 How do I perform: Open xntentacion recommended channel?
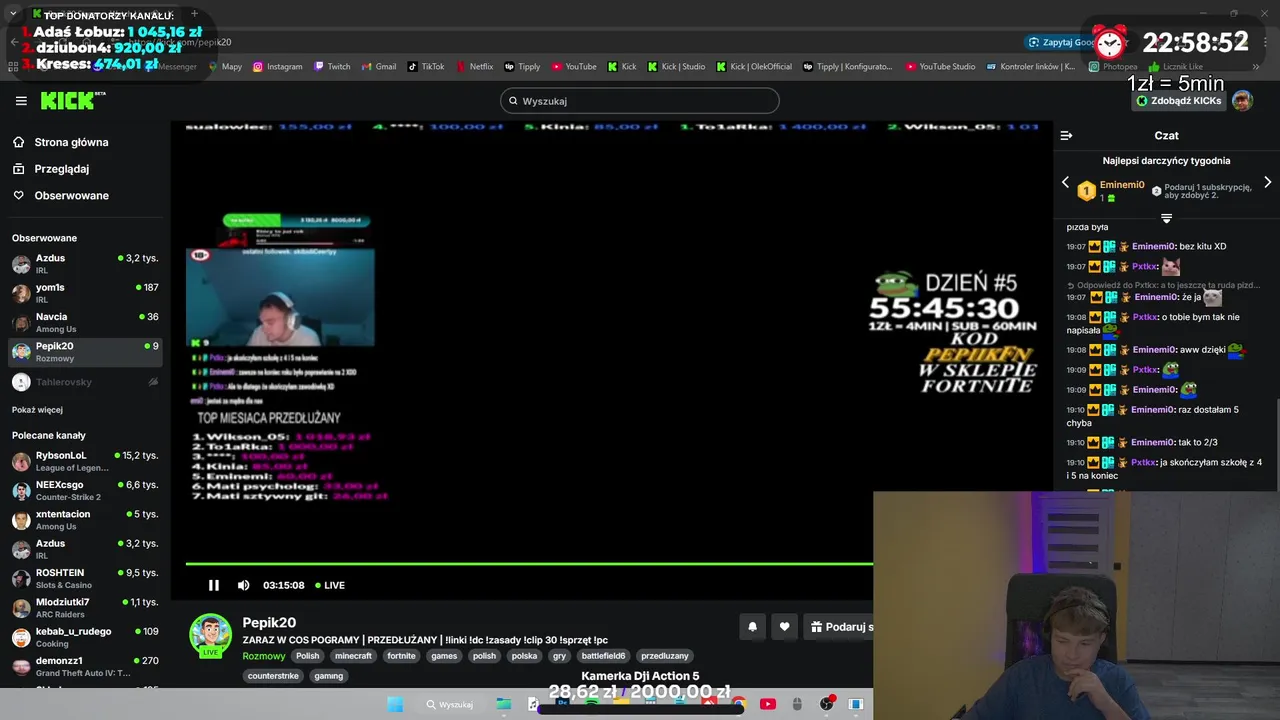(x=85, y=520)
